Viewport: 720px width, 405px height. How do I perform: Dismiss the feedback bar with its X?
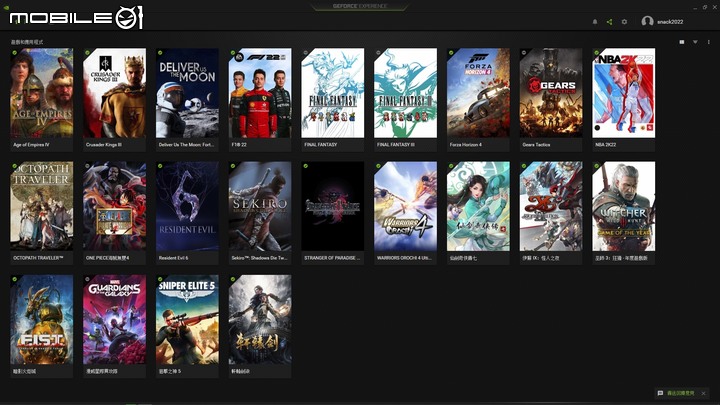pyautogui.click(x=703, y=393)
